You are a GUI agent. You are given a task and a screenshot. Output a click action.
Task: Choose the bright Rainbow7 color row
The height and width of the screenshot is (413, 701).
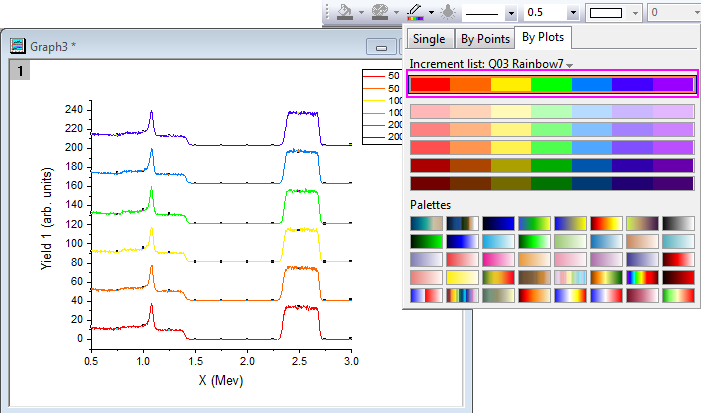tap(552, 84)
